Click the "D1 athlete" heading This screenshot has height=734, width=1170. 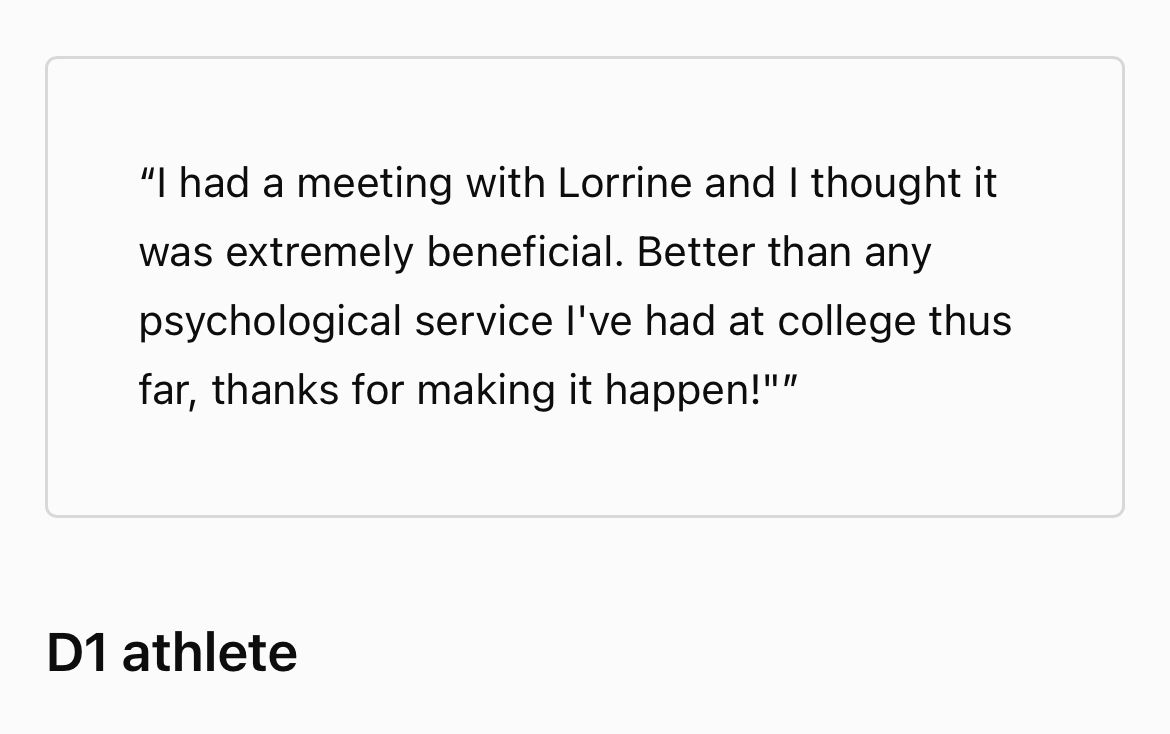pos(172,652)
